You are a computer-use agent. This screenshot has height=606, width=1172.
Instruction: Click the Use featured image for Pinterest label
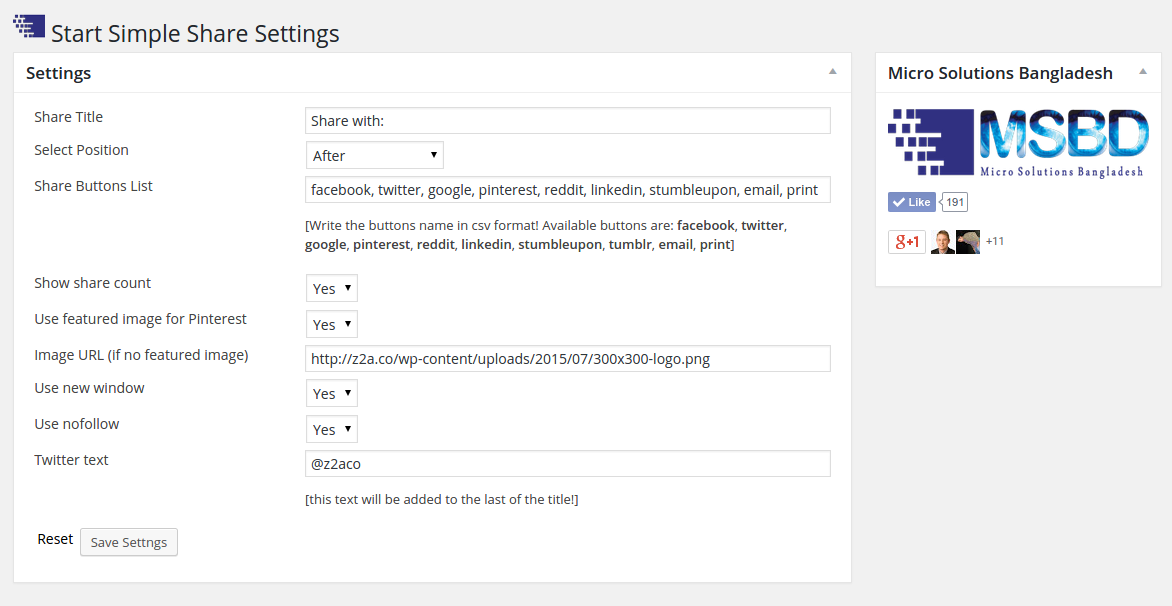(x=141, y=318)
